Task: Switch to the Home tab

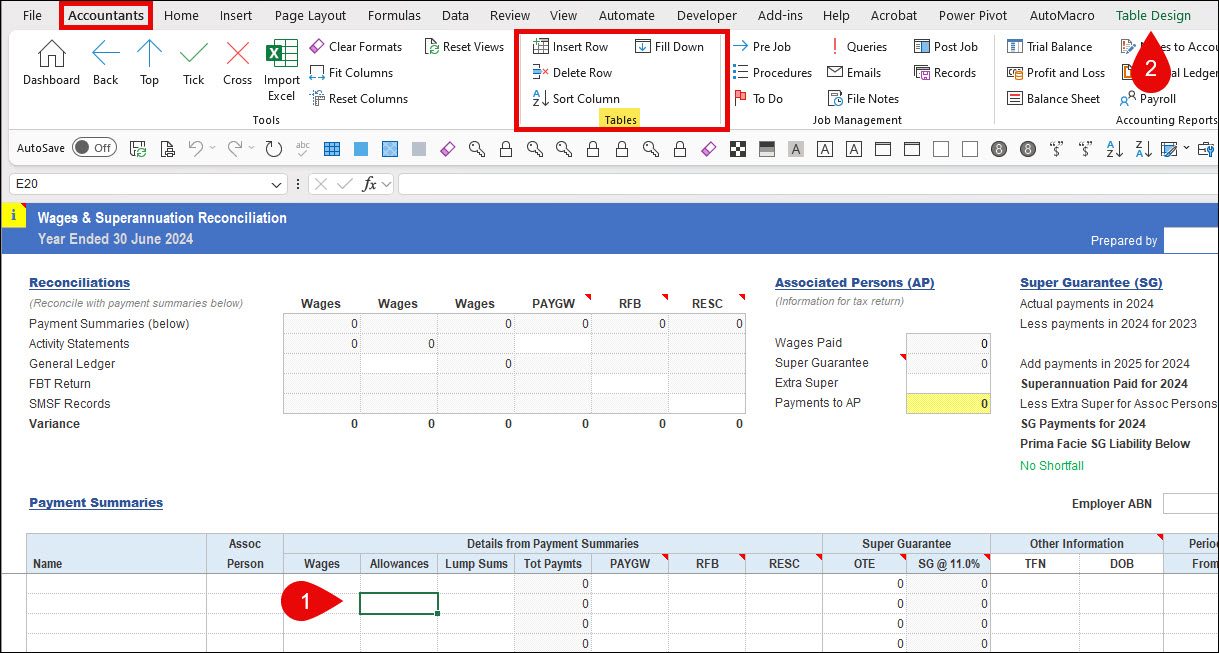Action: 181,15
